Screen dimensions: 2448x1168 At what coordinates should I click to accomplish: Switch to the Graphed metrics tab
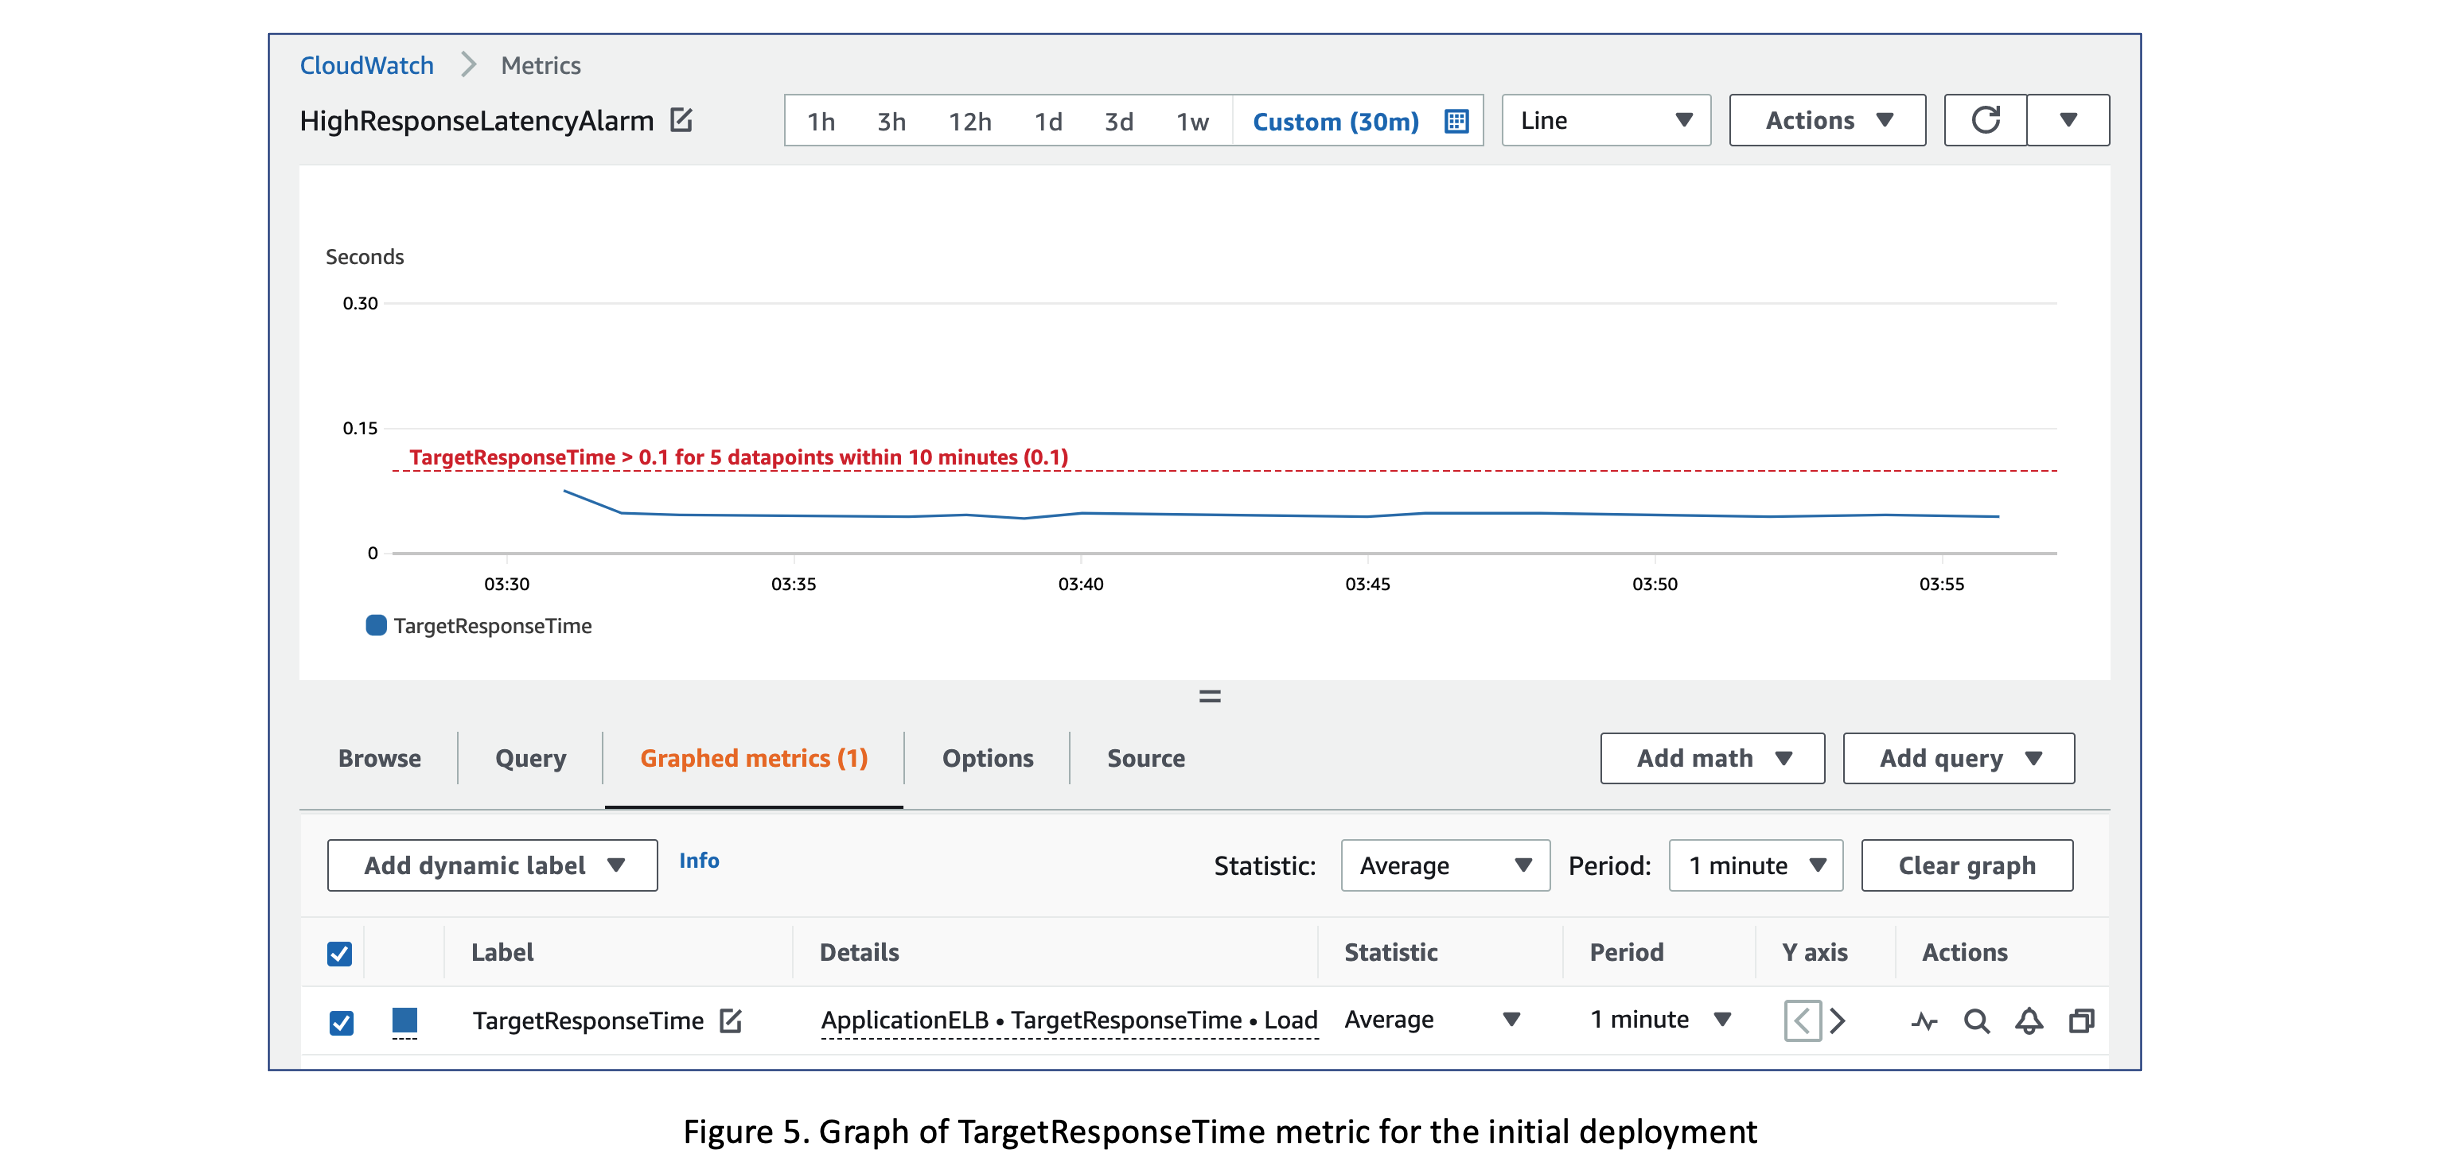pos(753,758)
